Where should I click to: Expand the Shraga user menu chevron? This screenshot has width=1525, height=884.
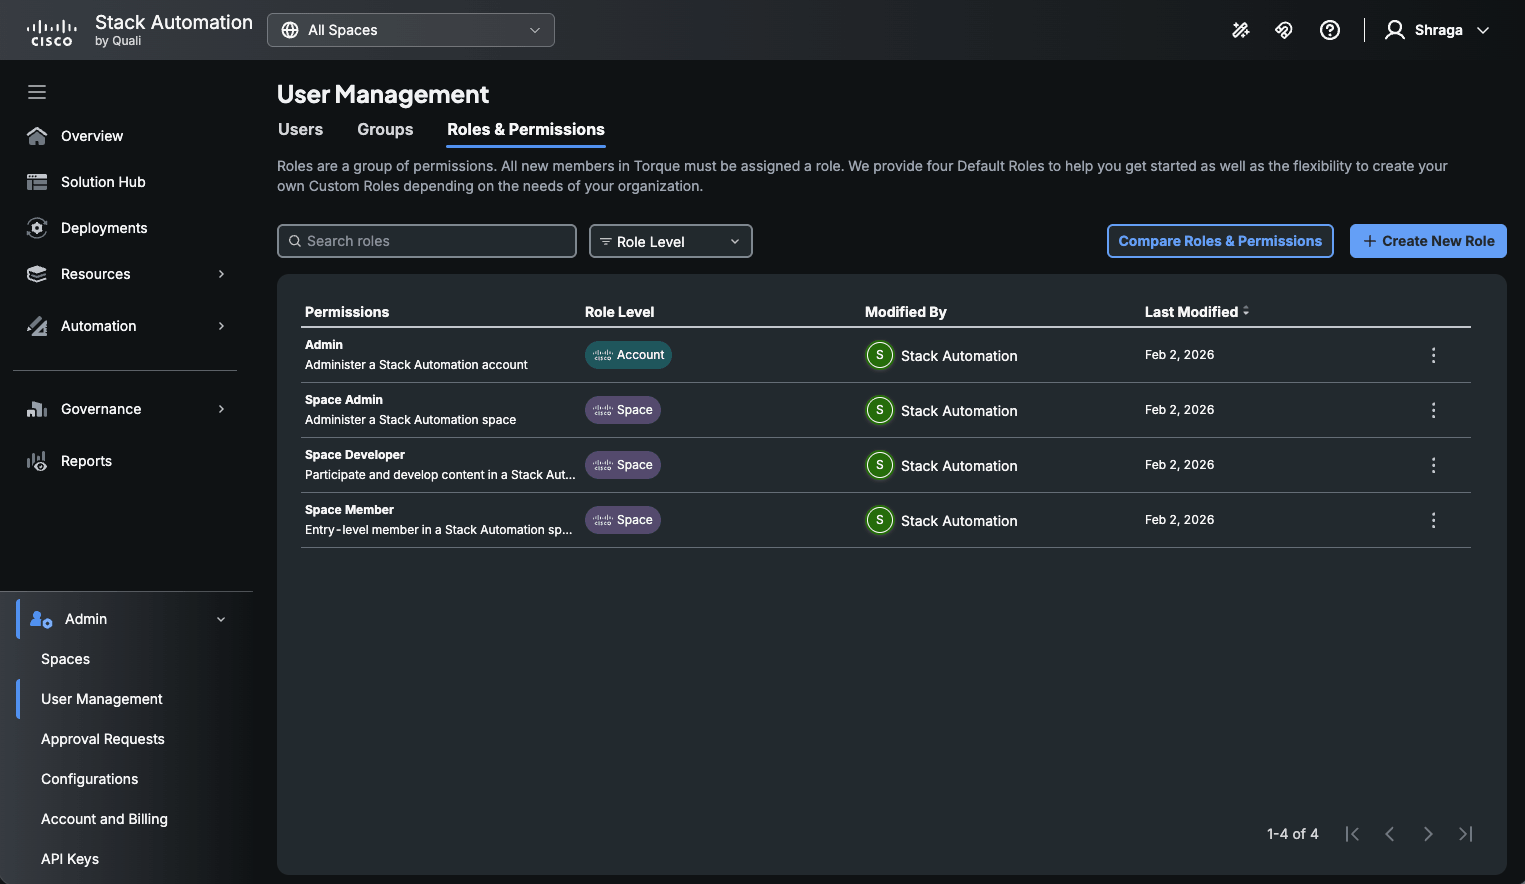(x=1483, y=30)
